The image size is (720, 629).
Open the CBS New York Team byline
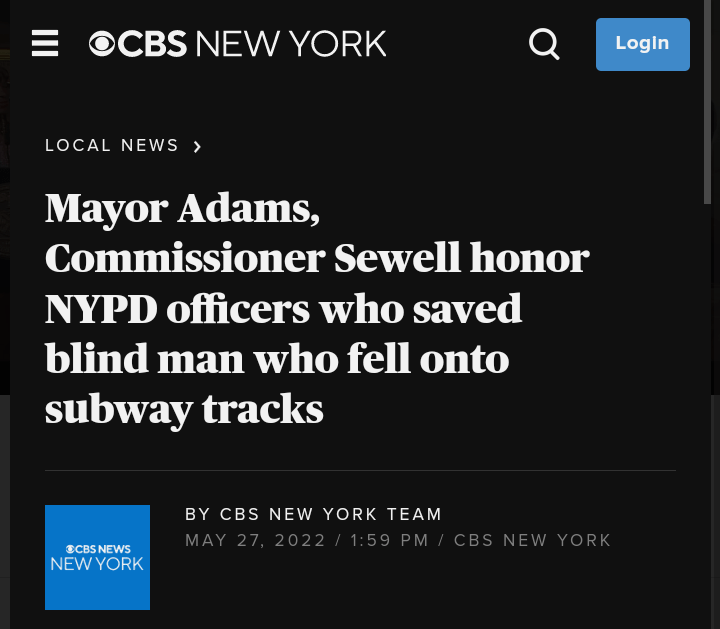(313, 515)
